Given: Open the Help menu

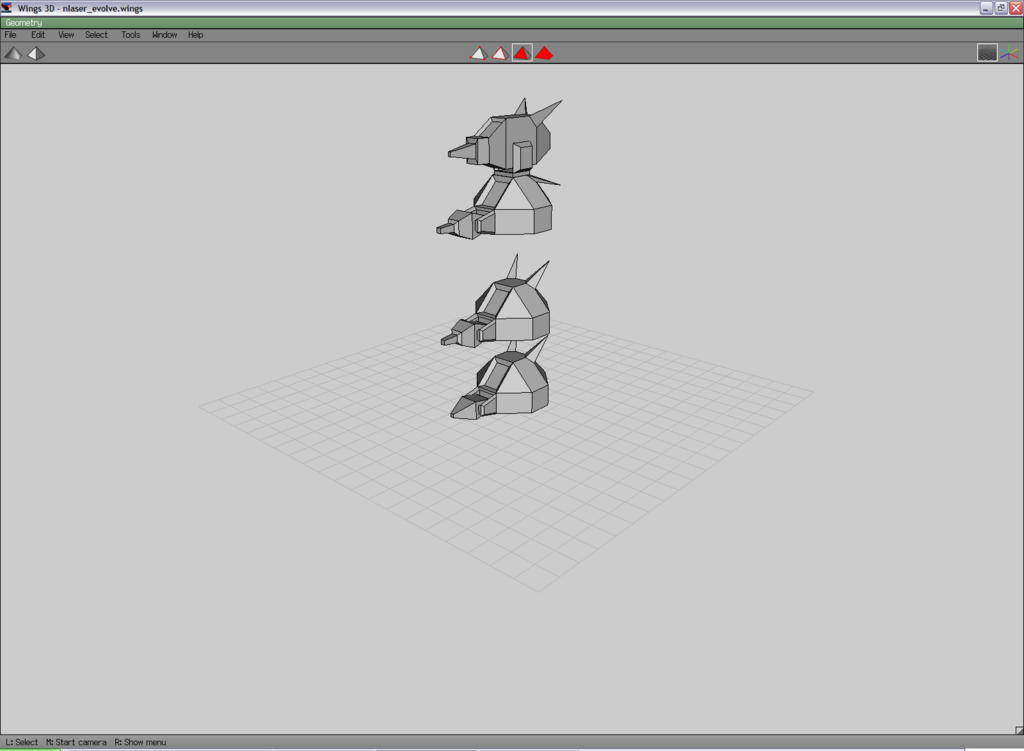Looking at the screenshot, I should (195, 35).
